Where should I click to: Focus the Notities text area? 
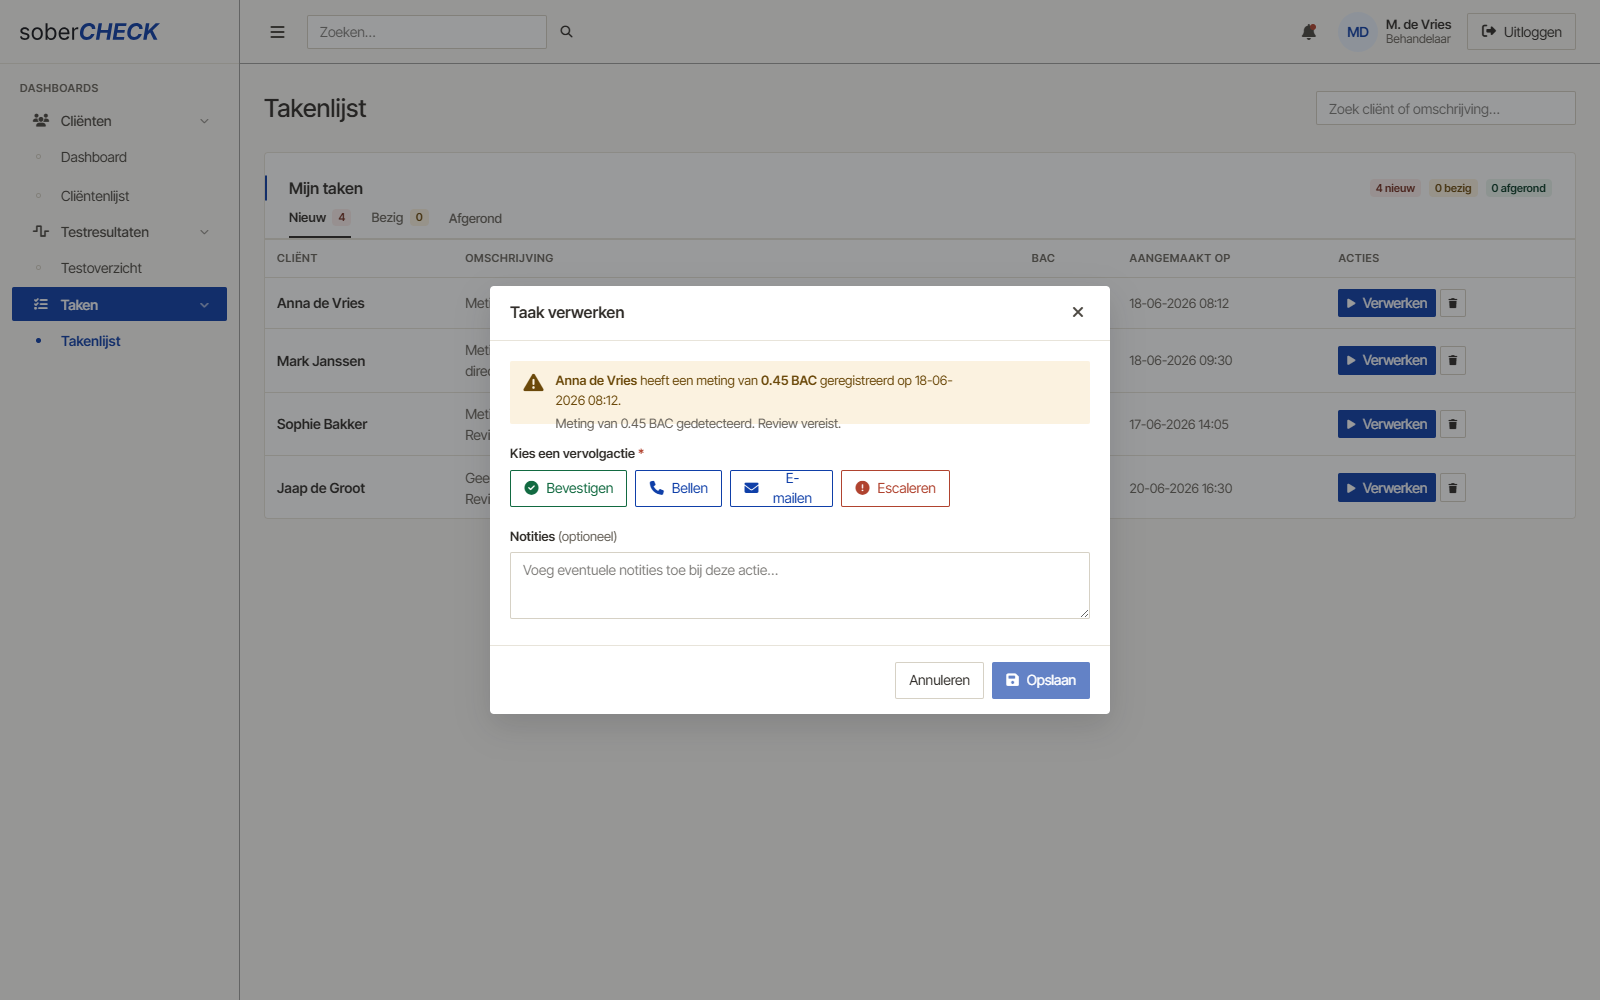(800, 585)
